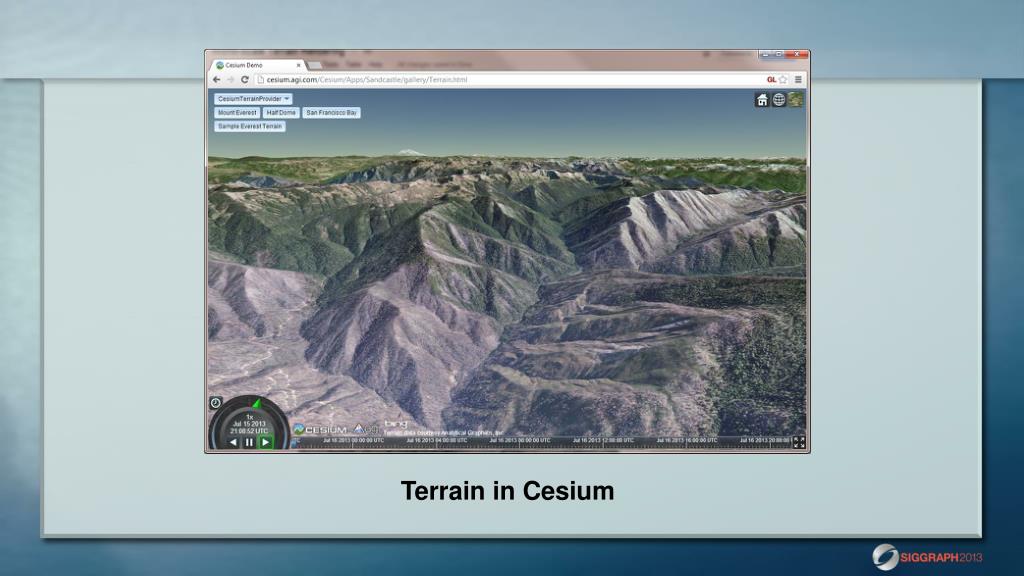The image size is (1024, 576).
Task: Open the CesiumTerrainProvider dropdown
Action: [x=253, y=99]
